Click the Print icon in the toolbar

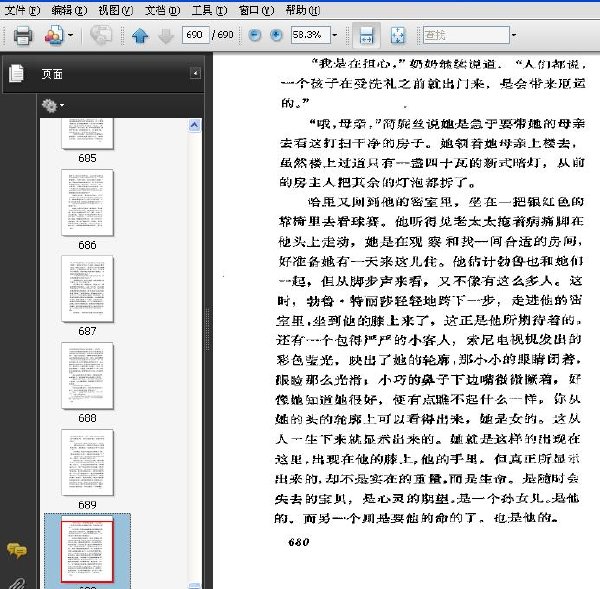(x=23, y=35)
